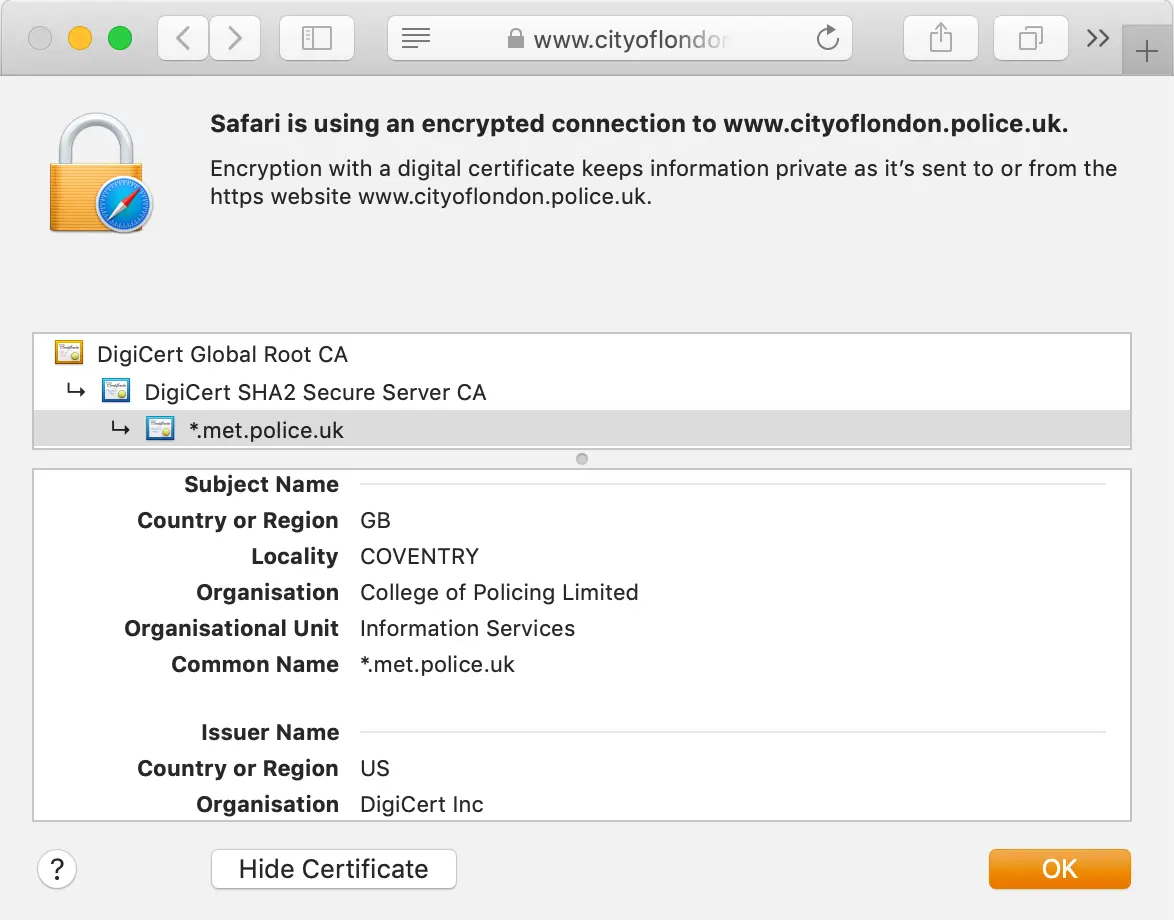Screen dimensions: 1174x920
Task: Click the subject country value GB
Action: coord(375,520)
